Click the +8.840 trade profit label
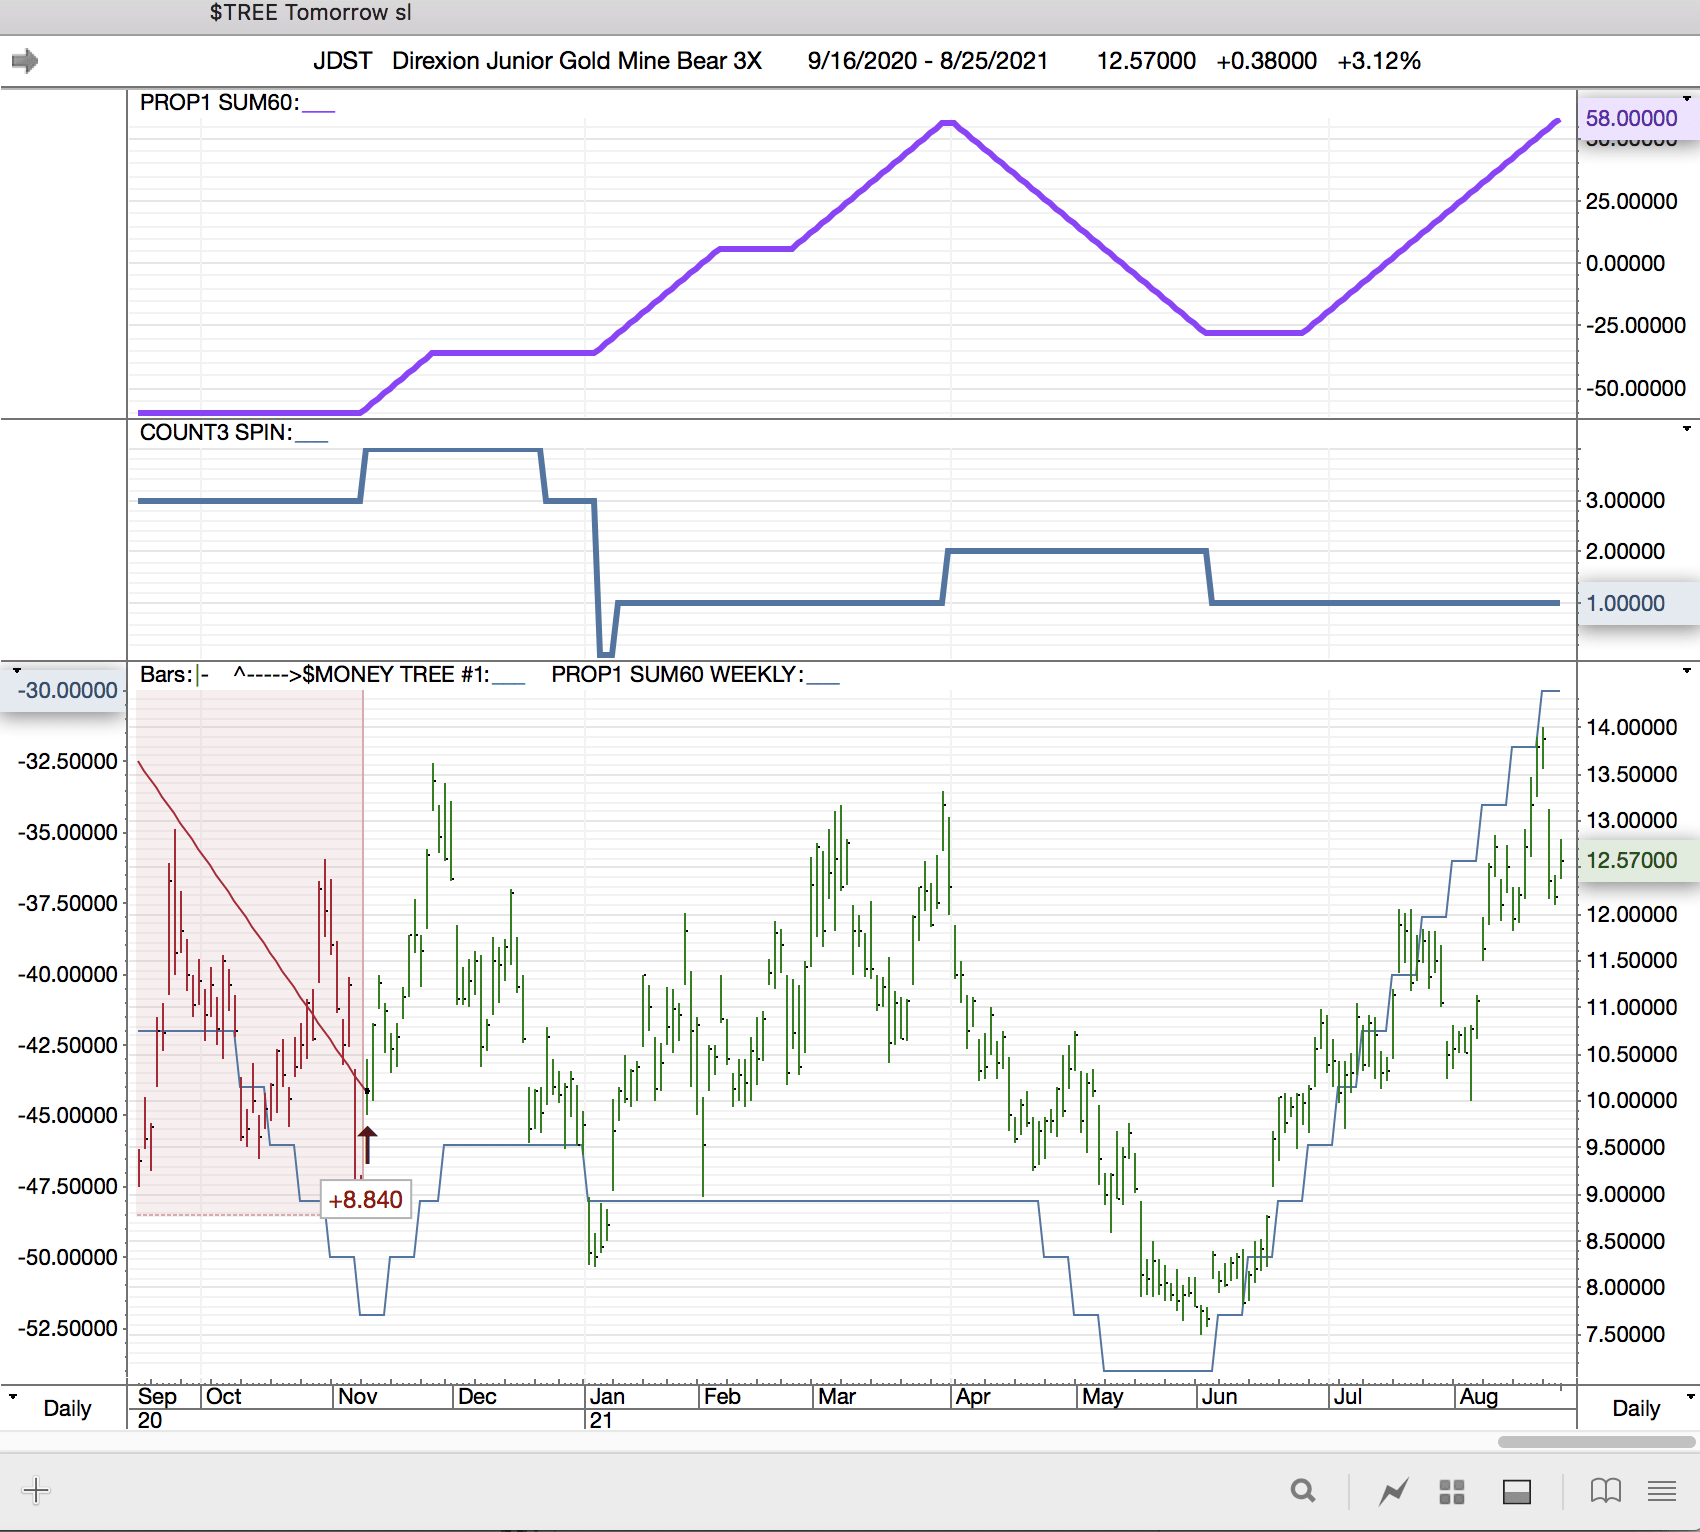Screen dimensions: 1700x1532 pyautogui.click(x=365, y=1199)
